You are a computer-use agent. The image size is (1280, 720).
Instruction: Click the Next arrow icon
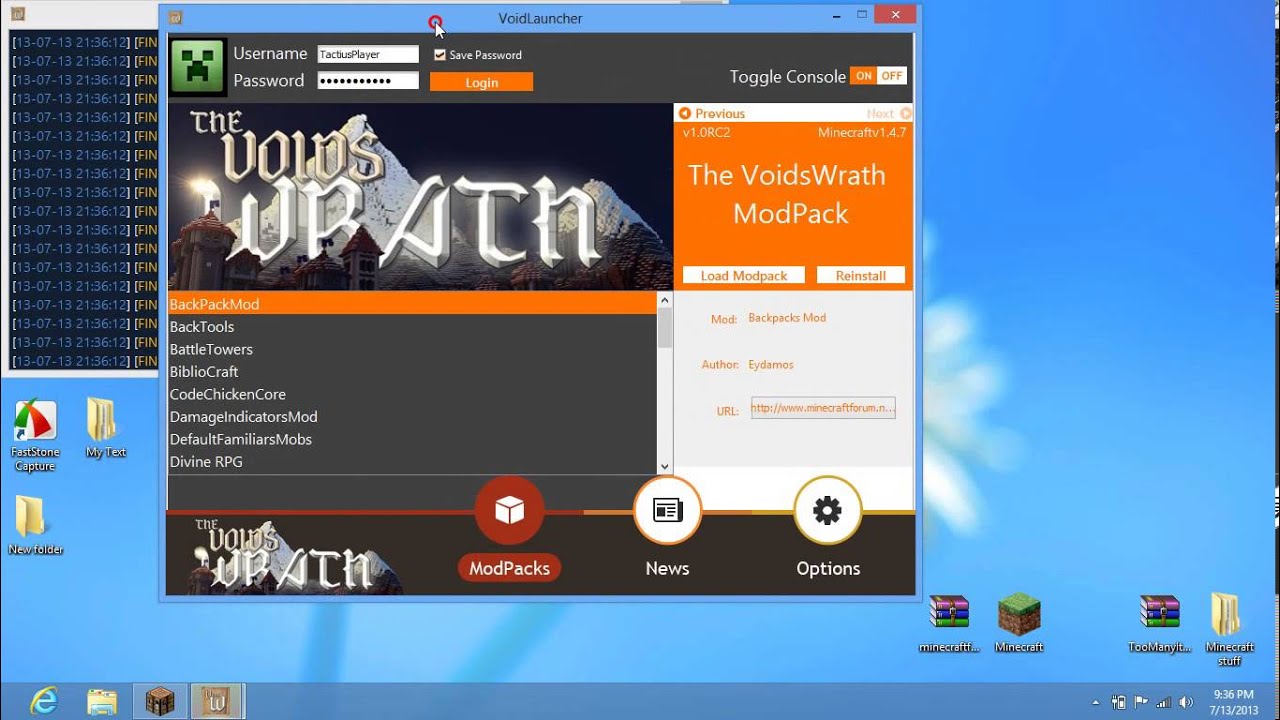click(x=905, y=113)
